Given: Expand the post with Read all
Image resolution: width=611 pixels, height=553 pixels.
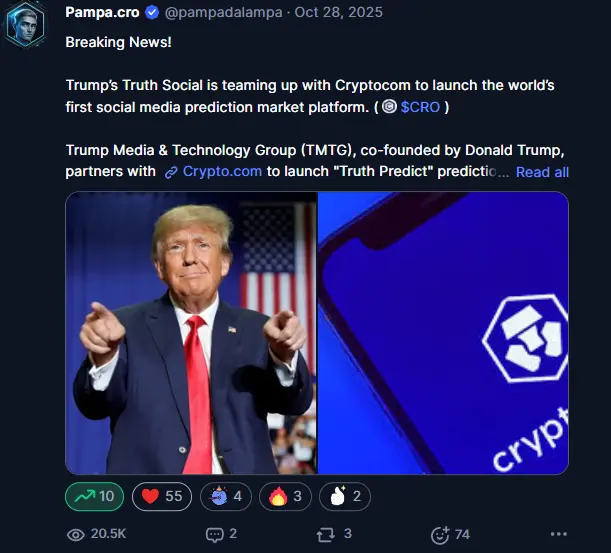Looking at the screenshot, I should pyautogui.click(x=542, y=172).
